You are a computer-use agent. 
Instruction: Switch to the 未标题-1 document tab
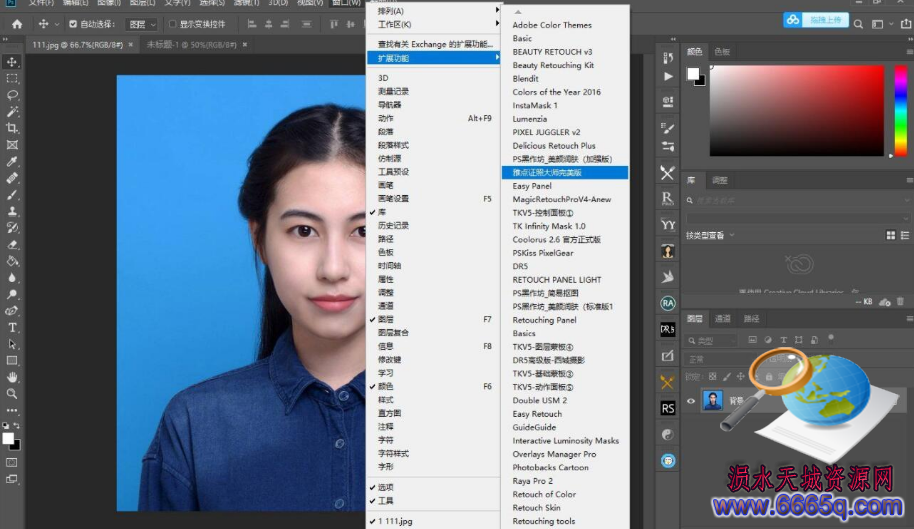(x=191, y=44)
